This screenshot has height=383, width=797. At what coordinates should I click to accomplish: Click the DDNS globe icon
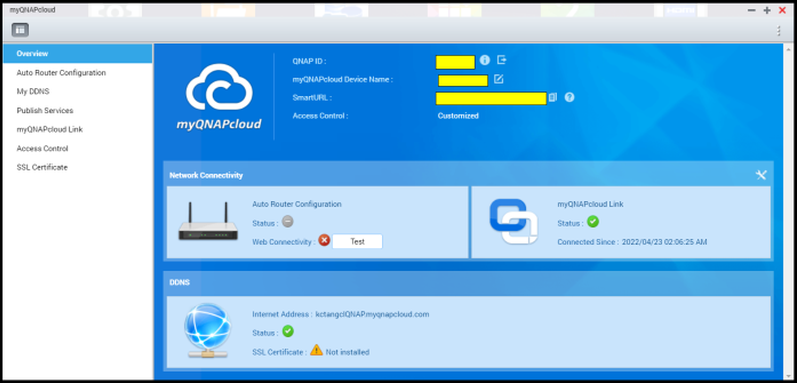click(x=207, y=331)
